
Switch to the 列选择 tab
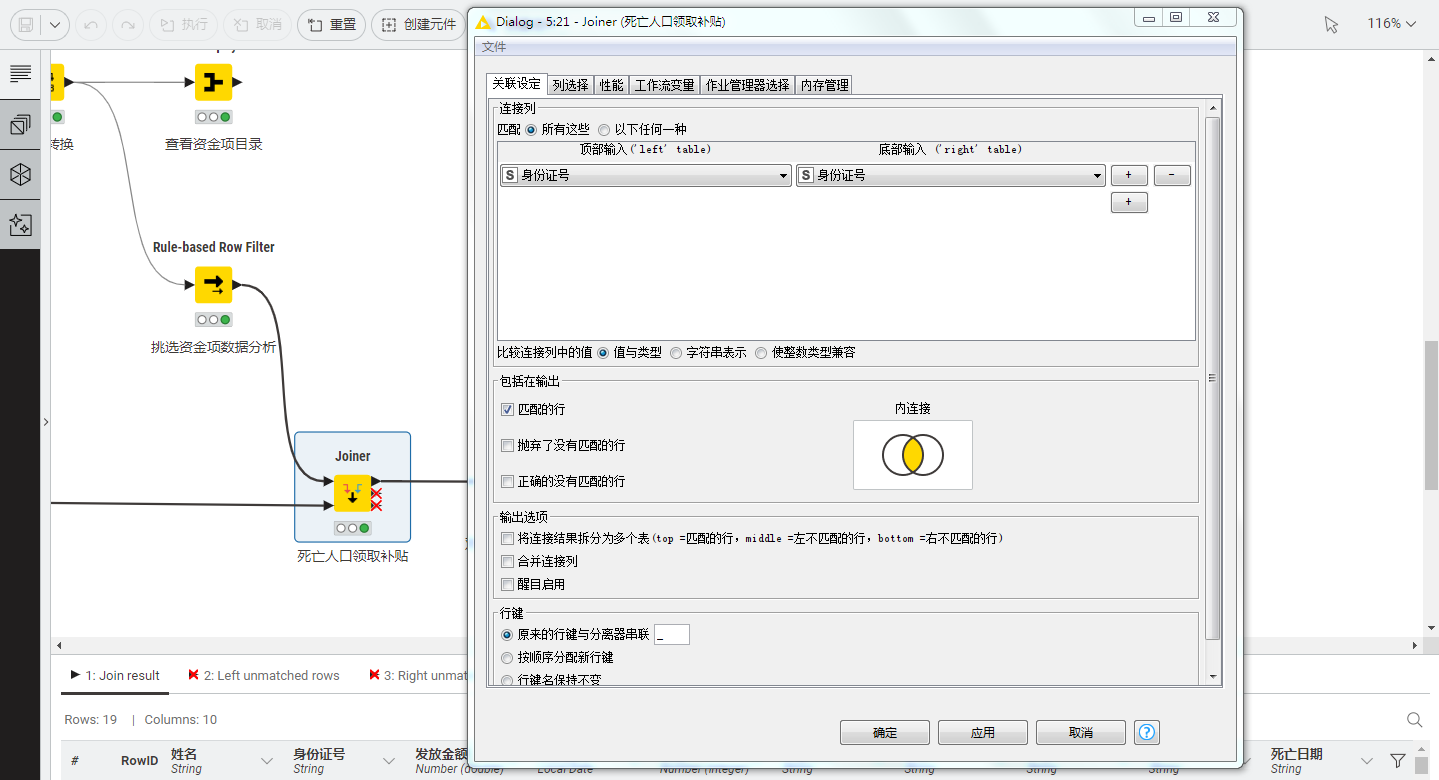click(569, 85)
